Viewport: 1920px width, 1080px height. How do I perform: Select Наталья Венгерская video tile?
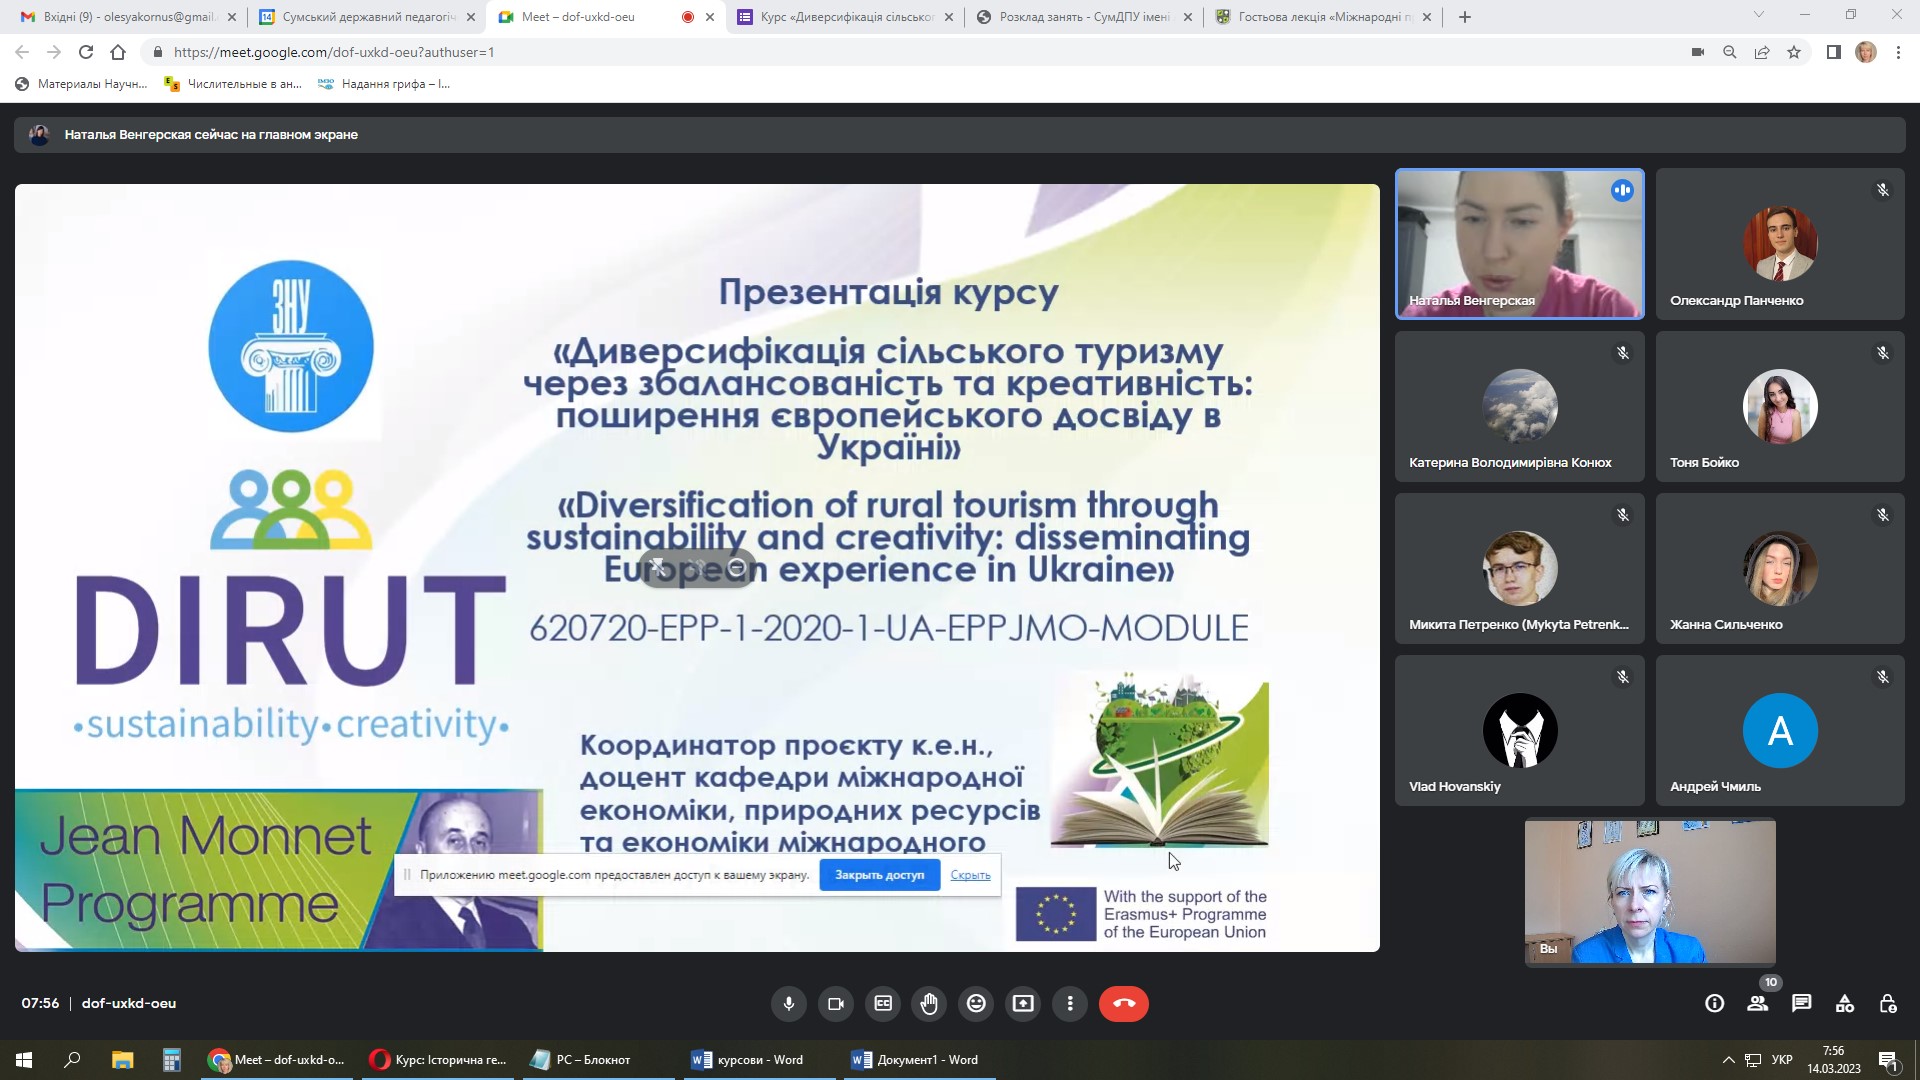coord(1519,244)
